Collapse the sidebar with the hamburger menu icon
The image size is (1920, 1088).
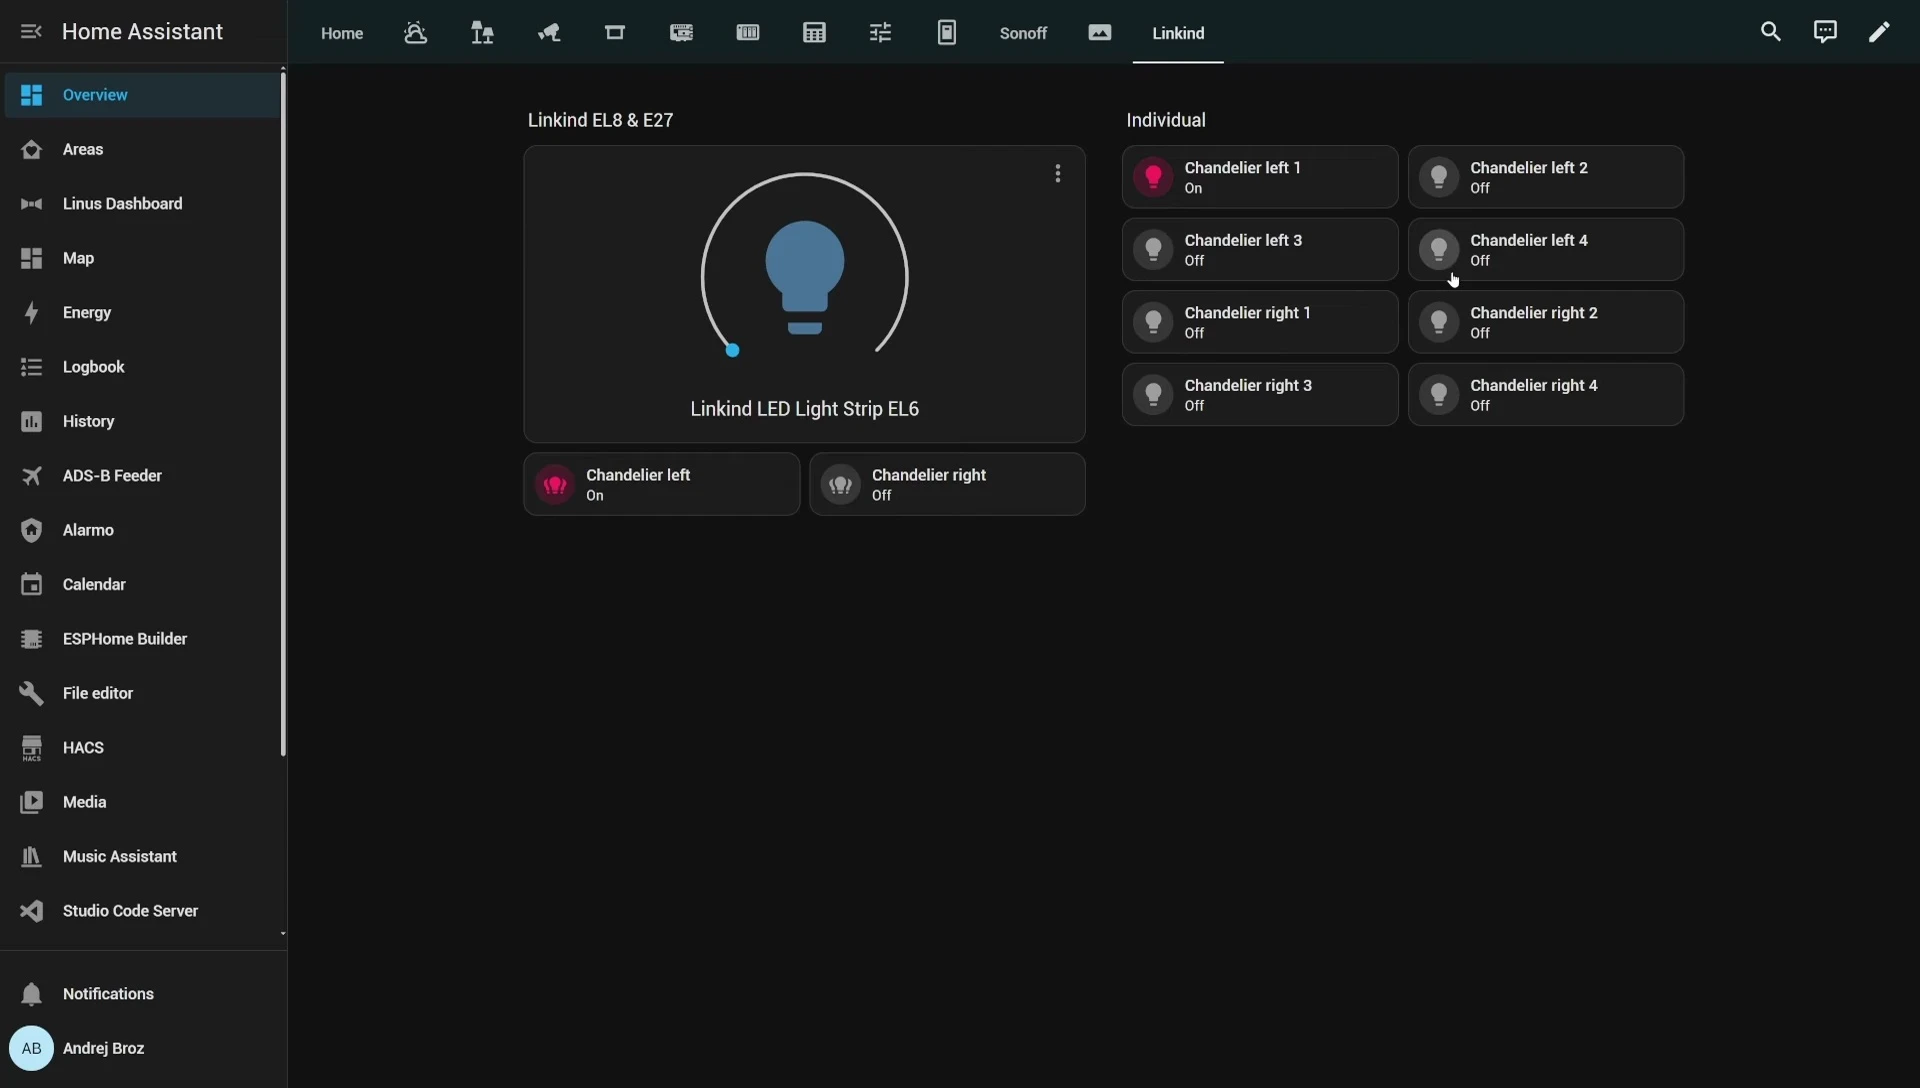pos(31,32)
